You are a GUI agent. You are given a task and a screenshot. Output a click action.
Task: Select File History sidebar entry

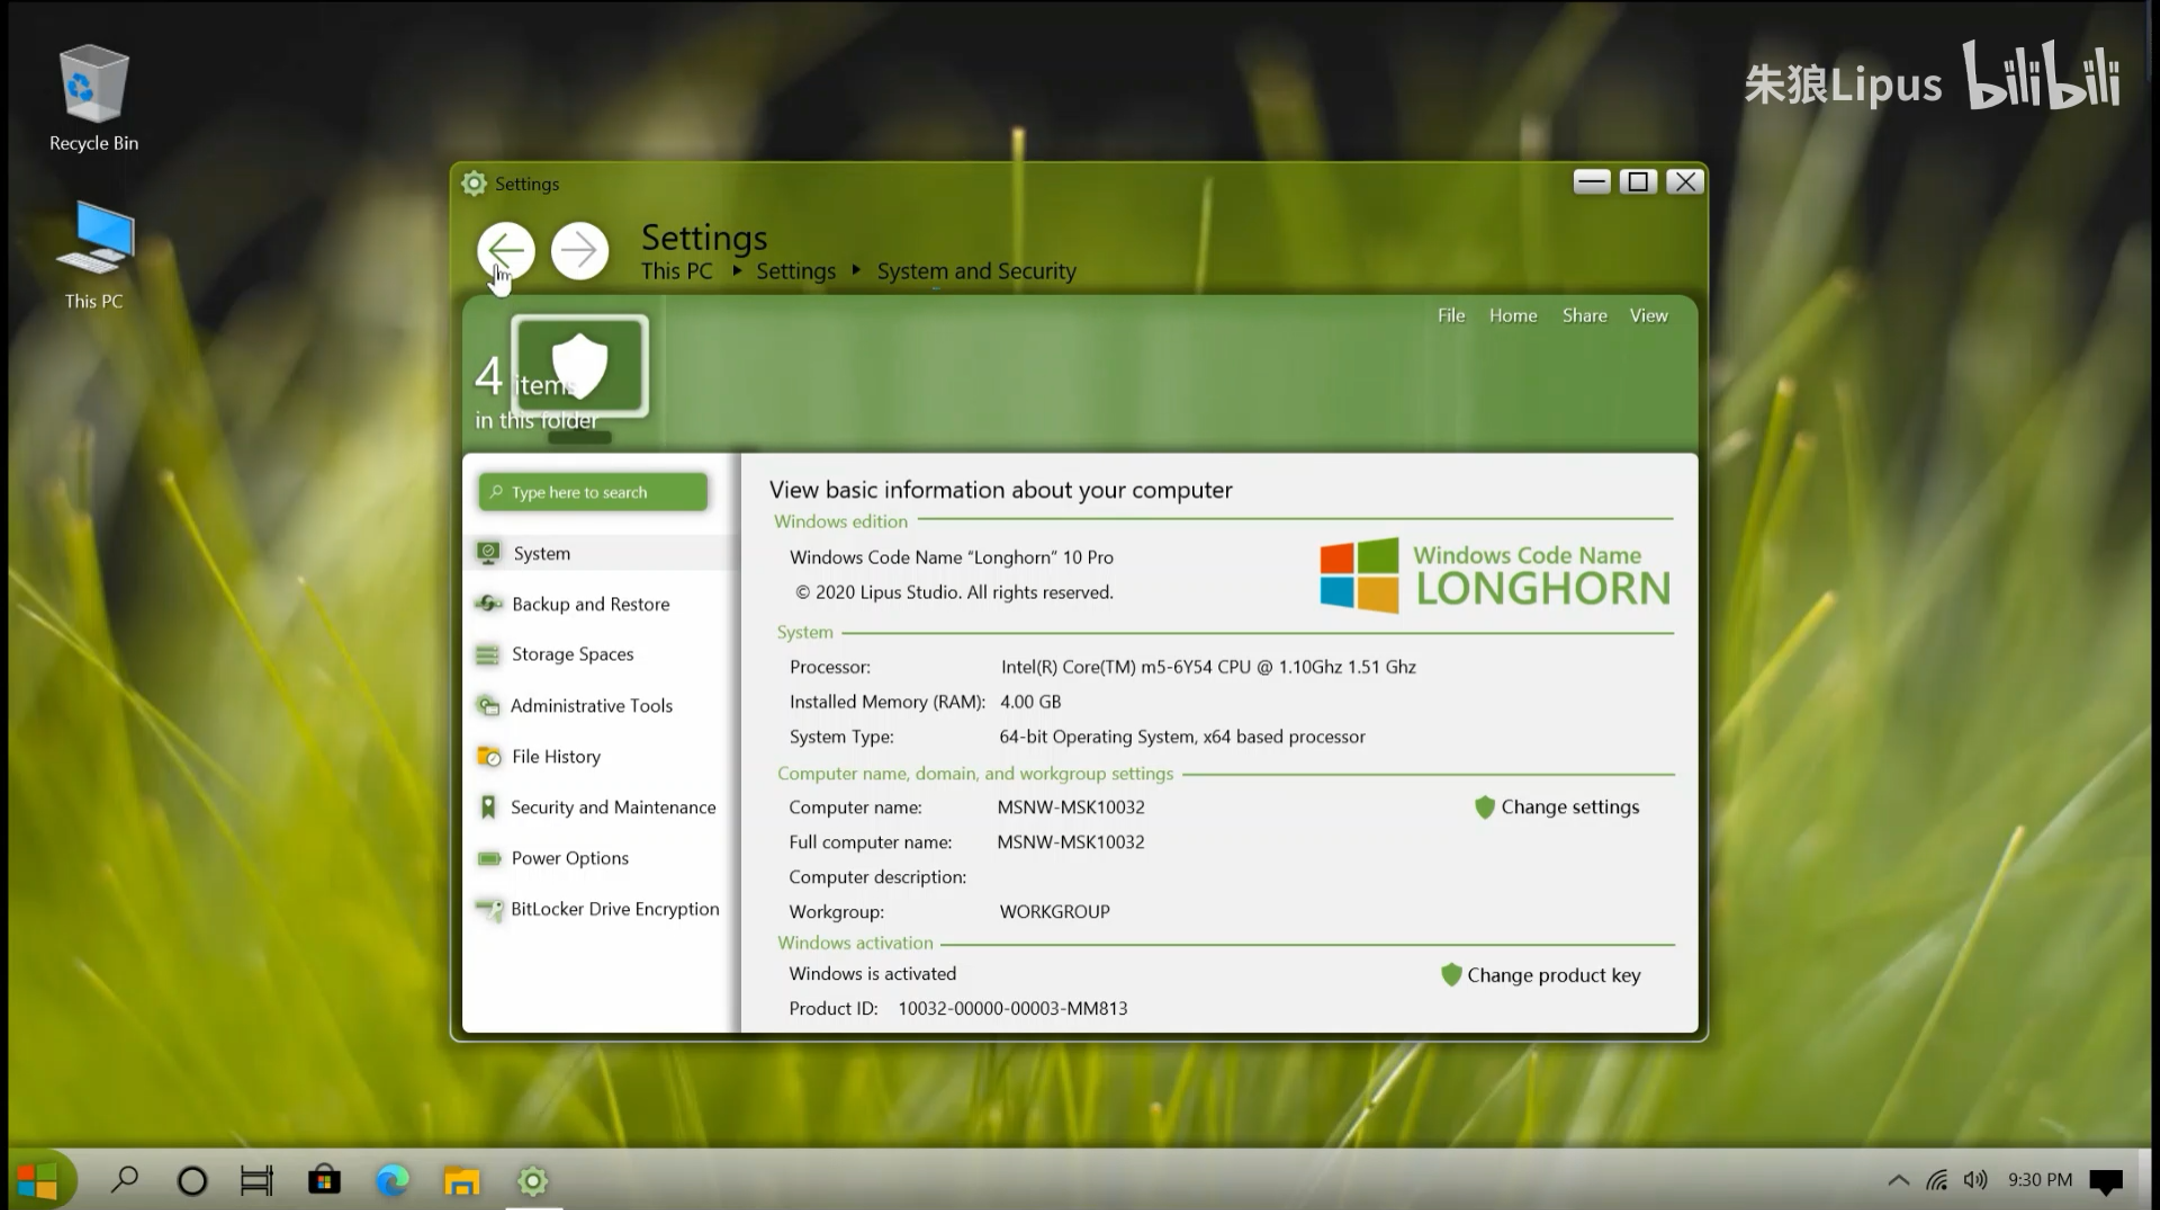(x=556, y=757)
